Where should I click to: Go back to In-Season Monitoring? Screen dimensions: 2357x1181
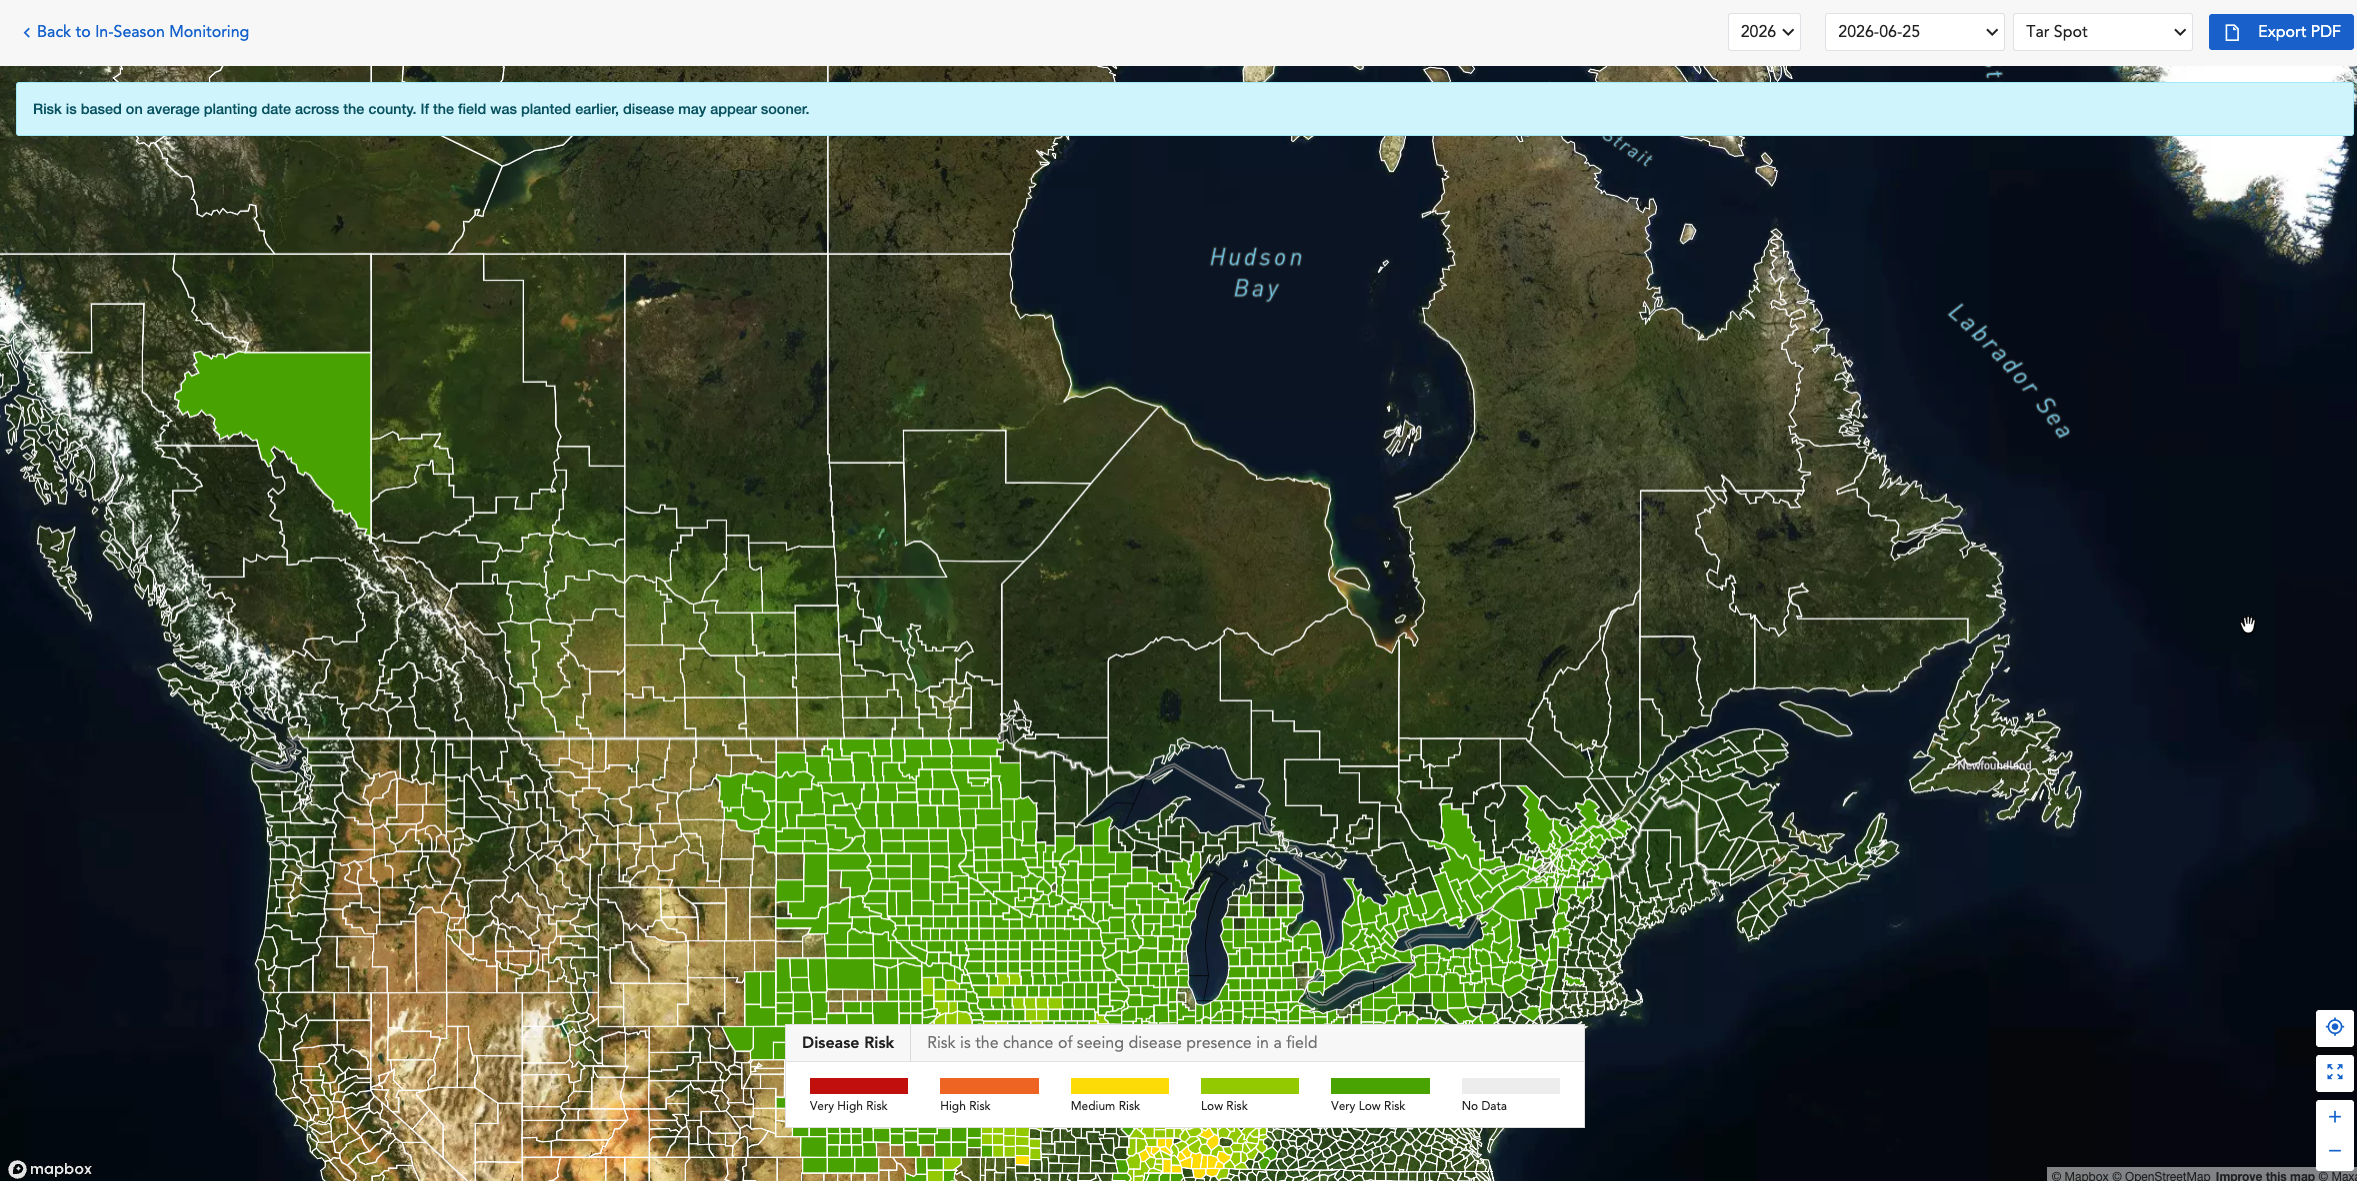point(136,32)
